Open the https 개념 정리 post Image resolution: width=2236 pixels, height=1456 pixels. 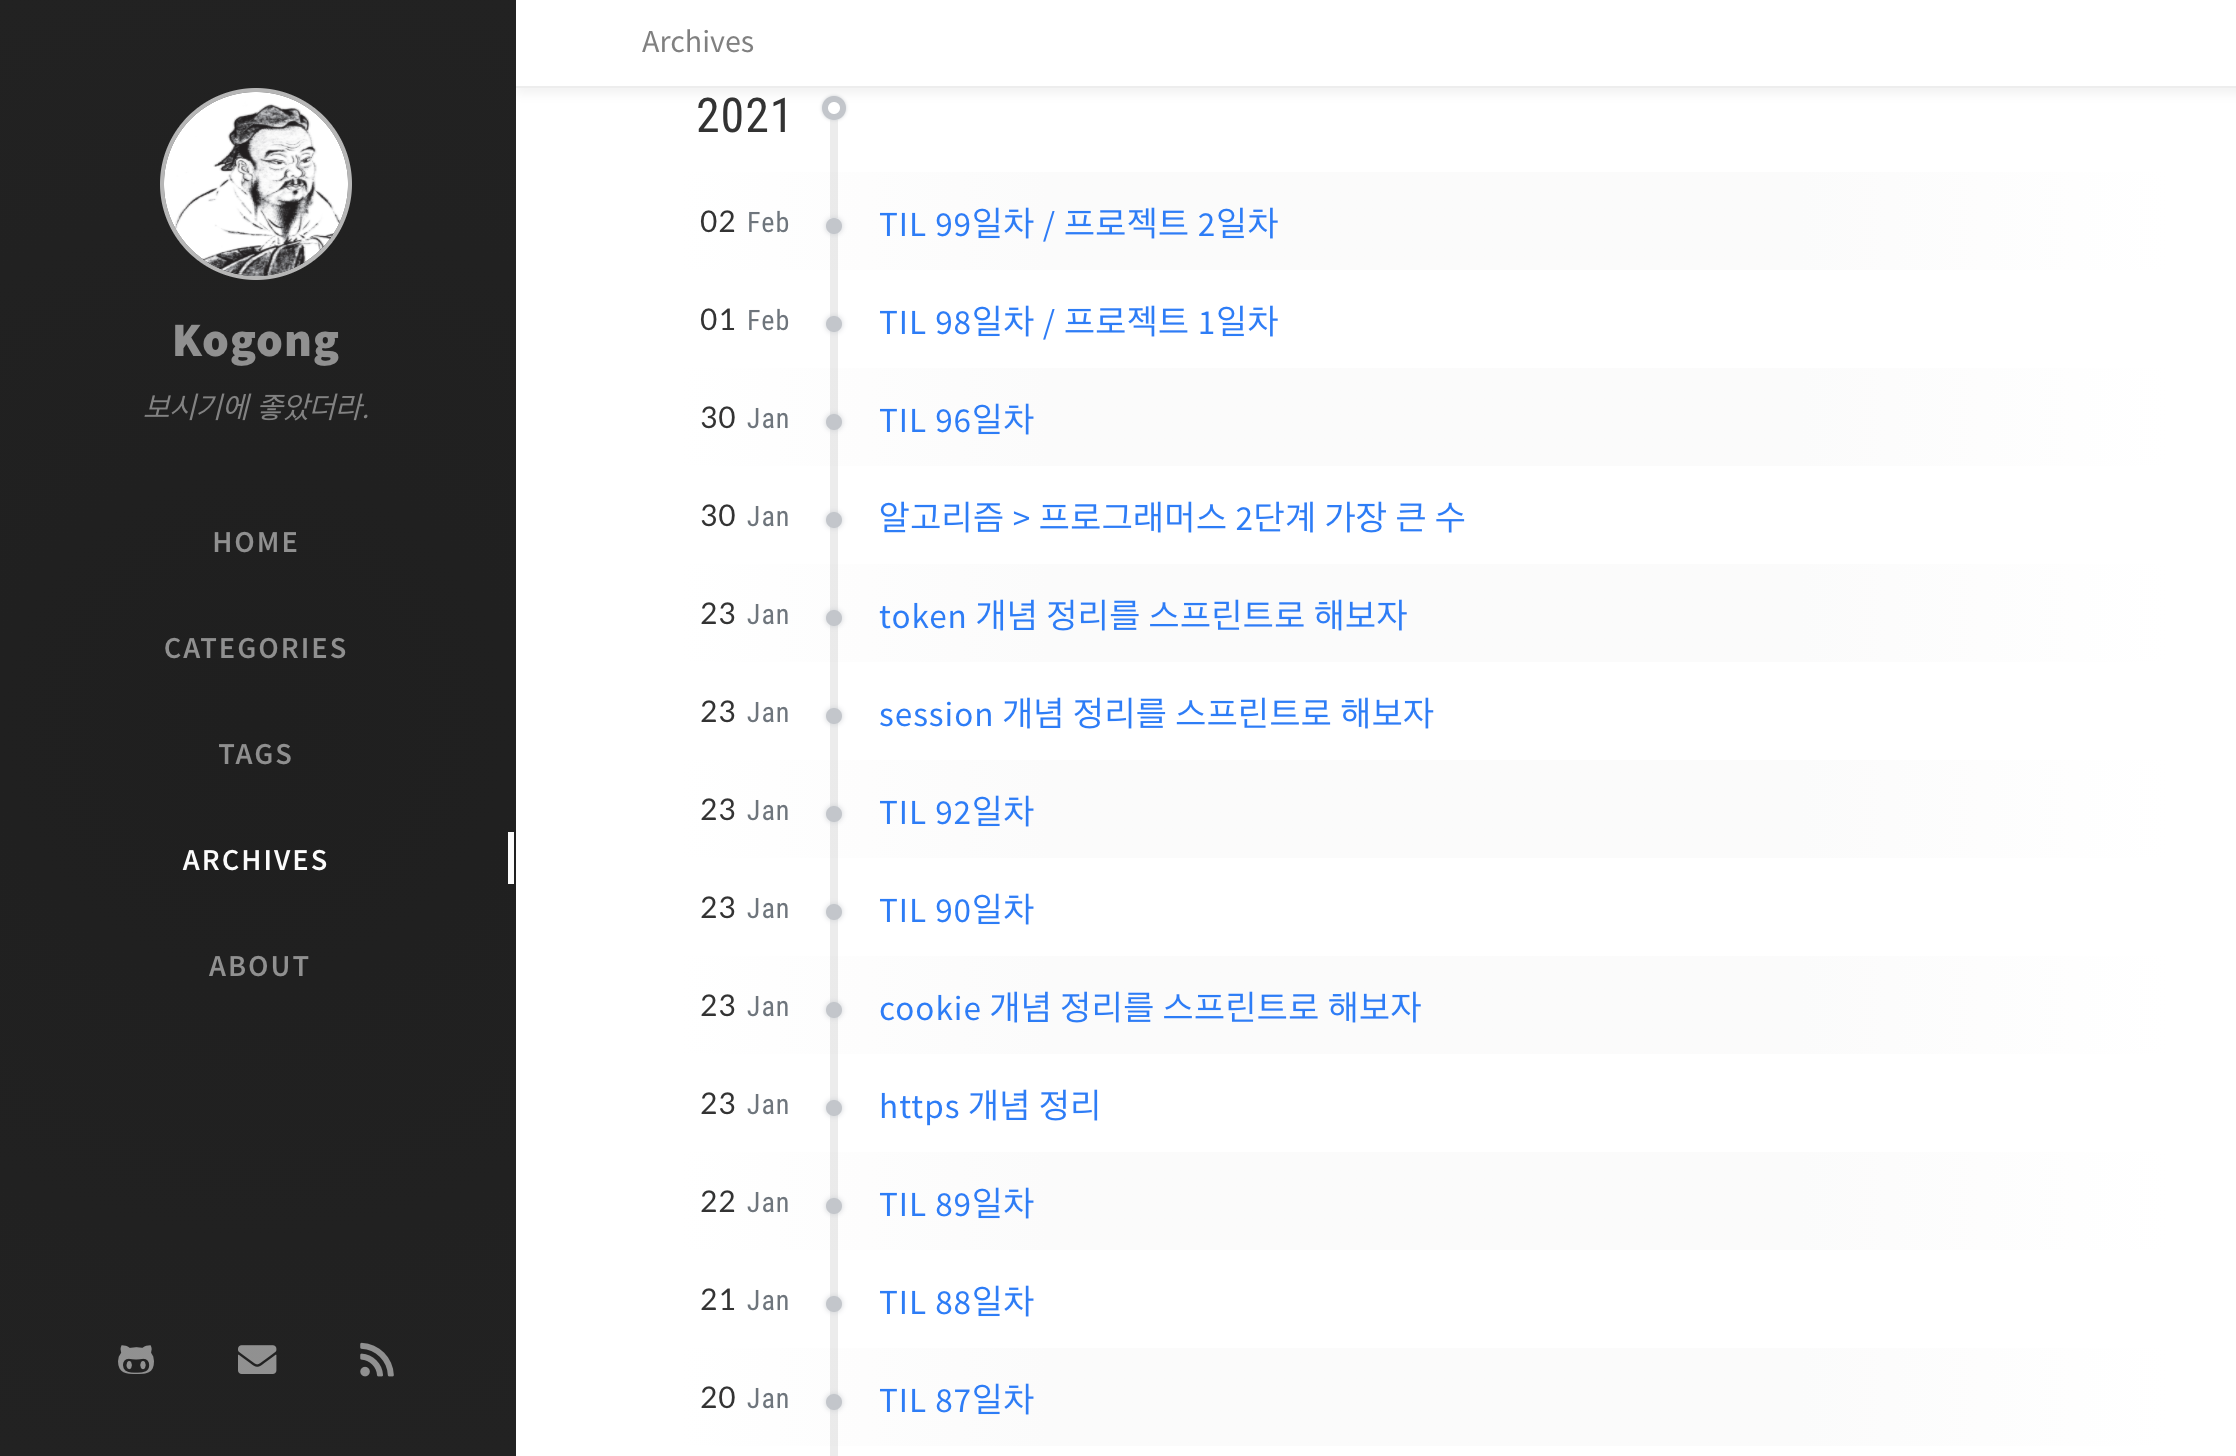(989, 1105)
